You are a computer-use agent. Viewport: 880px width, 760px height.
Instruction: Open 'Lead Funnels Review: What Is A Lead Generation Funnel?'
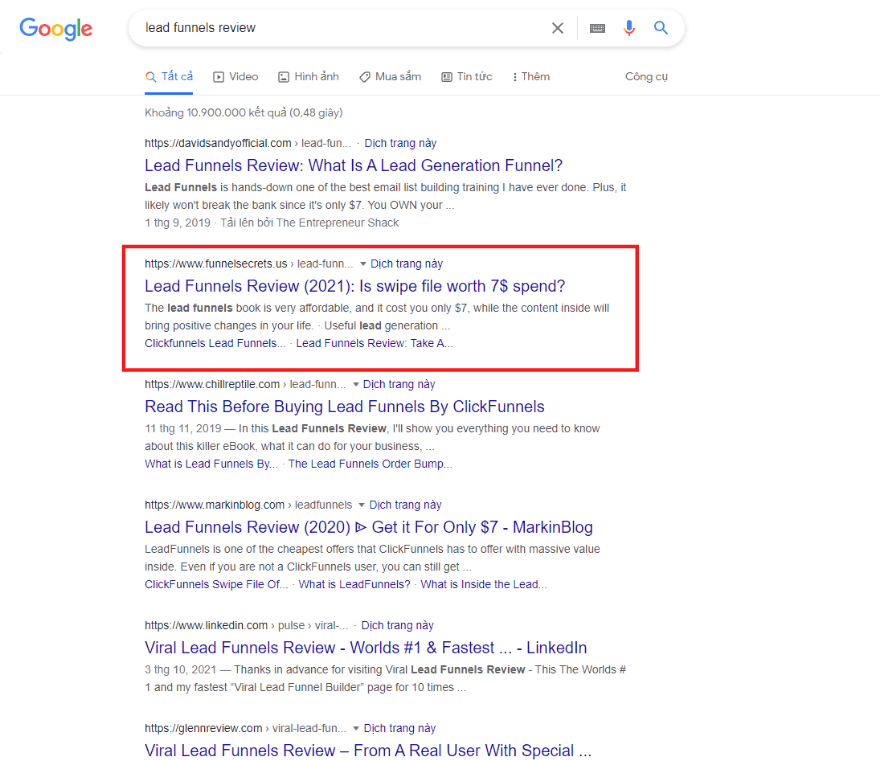[354, 166]
